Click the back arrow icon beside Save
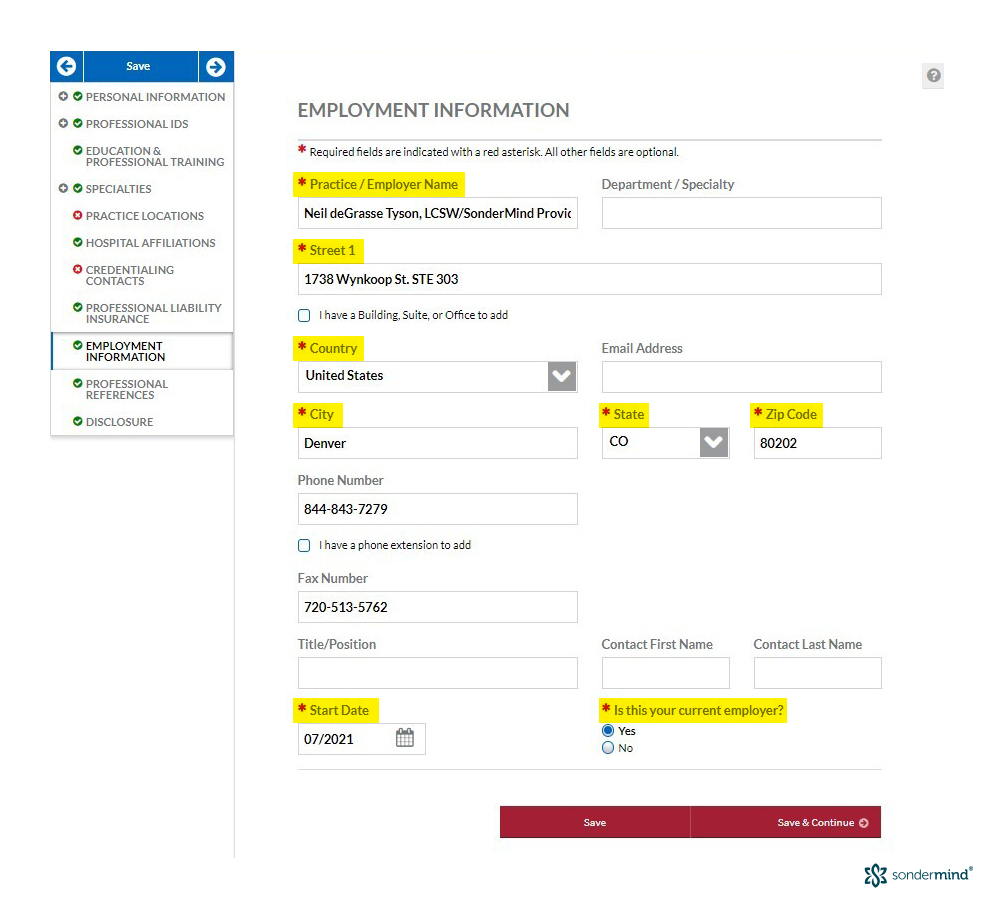 coord(66,66)
